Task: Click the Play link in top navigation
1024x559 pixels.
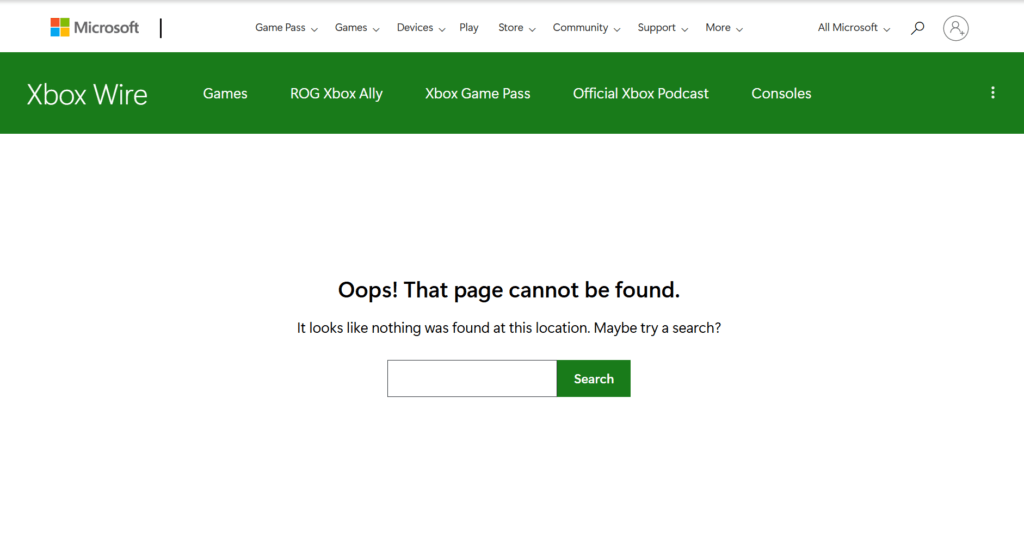Action: tap(469, 28)
